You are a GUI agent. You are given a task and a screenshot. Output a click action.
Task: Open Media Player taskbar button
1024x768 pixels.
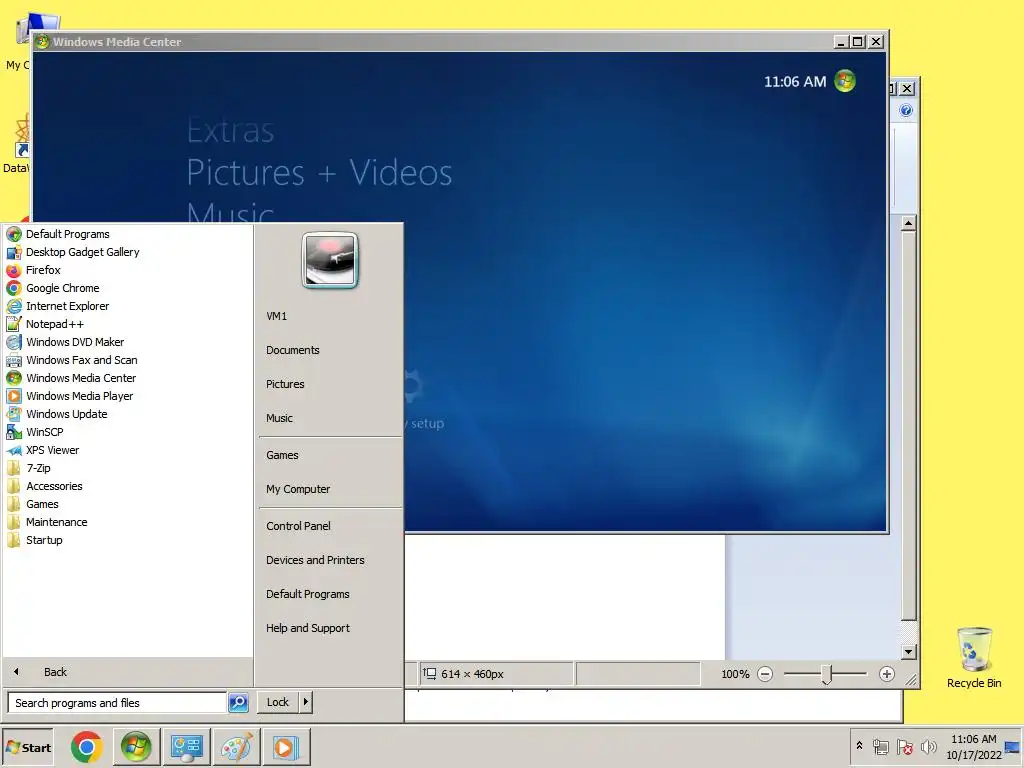[x=286, y=747]
